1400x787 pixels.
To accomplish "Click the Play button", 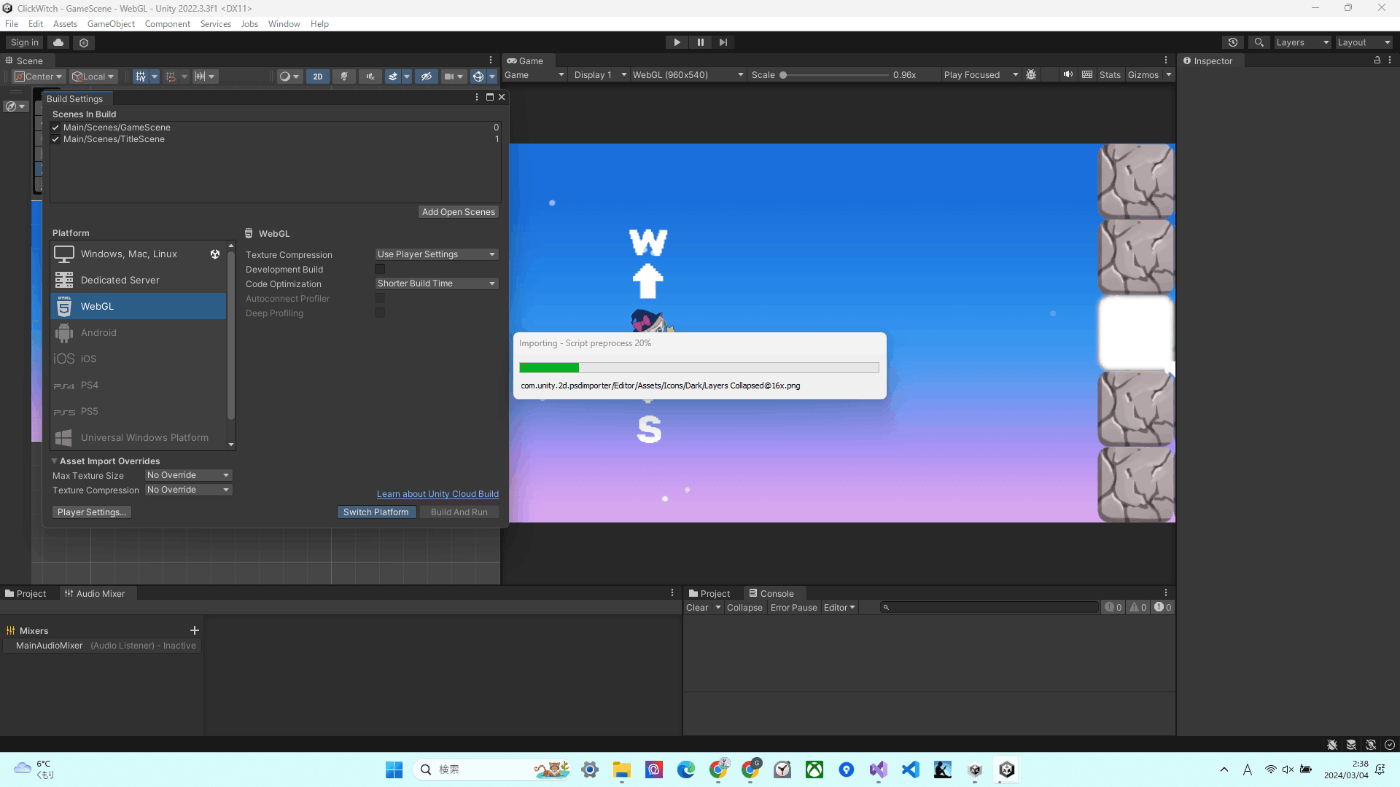I will pyautogui.click(x=677, y=42).
